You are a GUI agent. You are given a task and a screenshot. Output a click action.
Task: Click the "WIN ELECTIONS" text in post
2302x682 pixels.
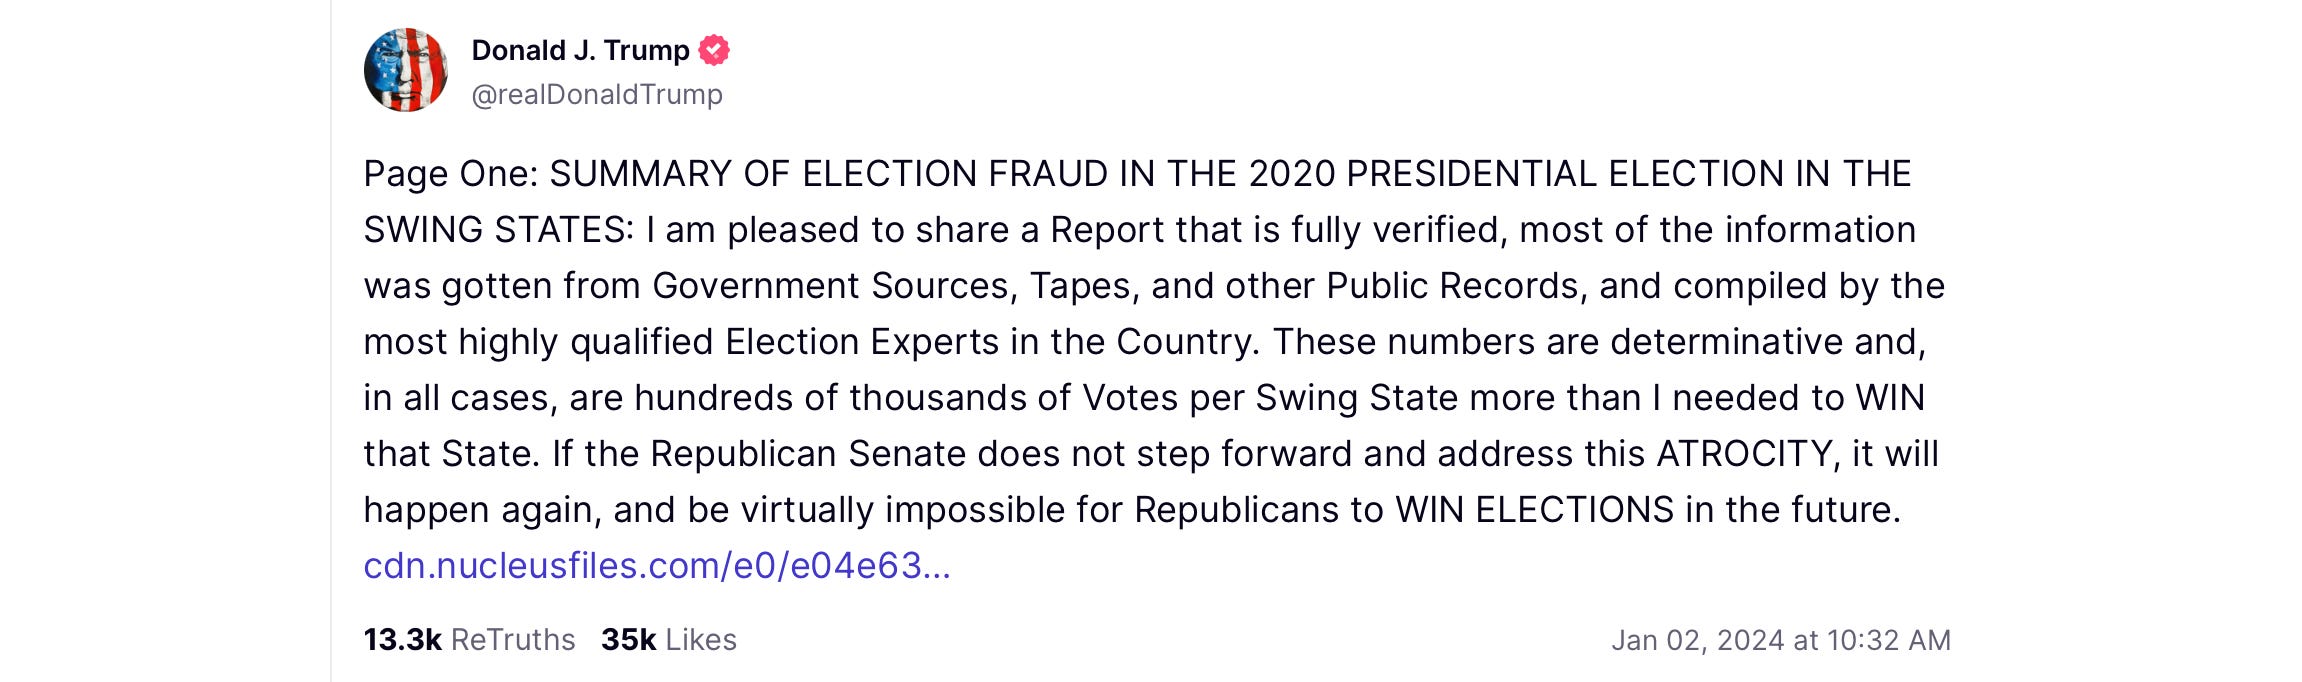click(x=1534, y=510)
